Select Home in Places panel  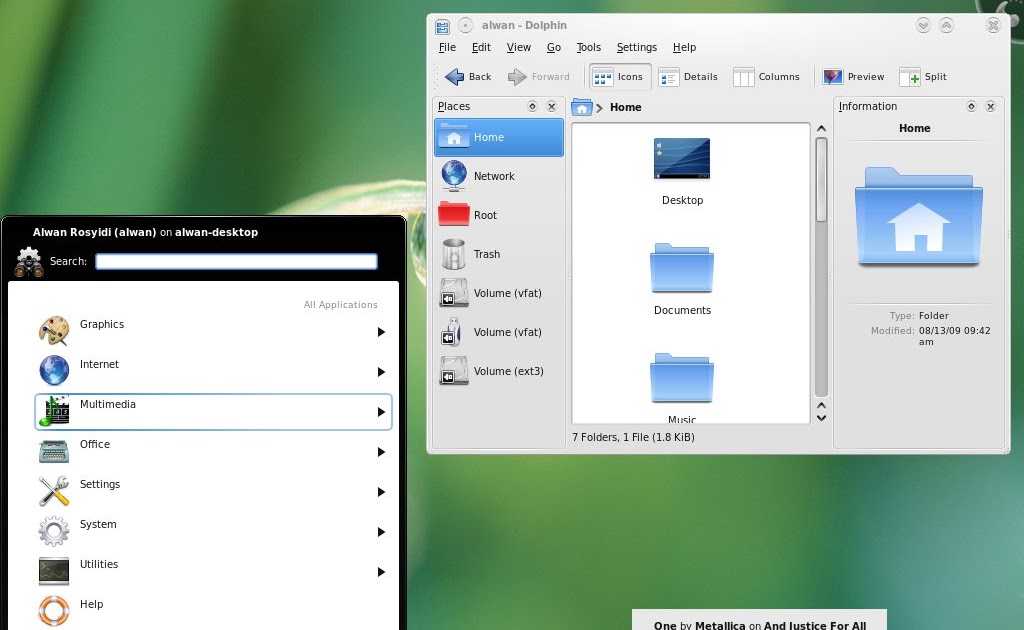499,137
